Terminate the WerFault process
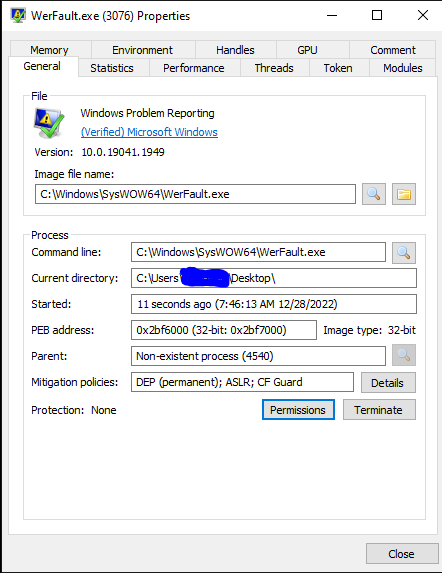 pyautogui.click(x=379, y=410)
